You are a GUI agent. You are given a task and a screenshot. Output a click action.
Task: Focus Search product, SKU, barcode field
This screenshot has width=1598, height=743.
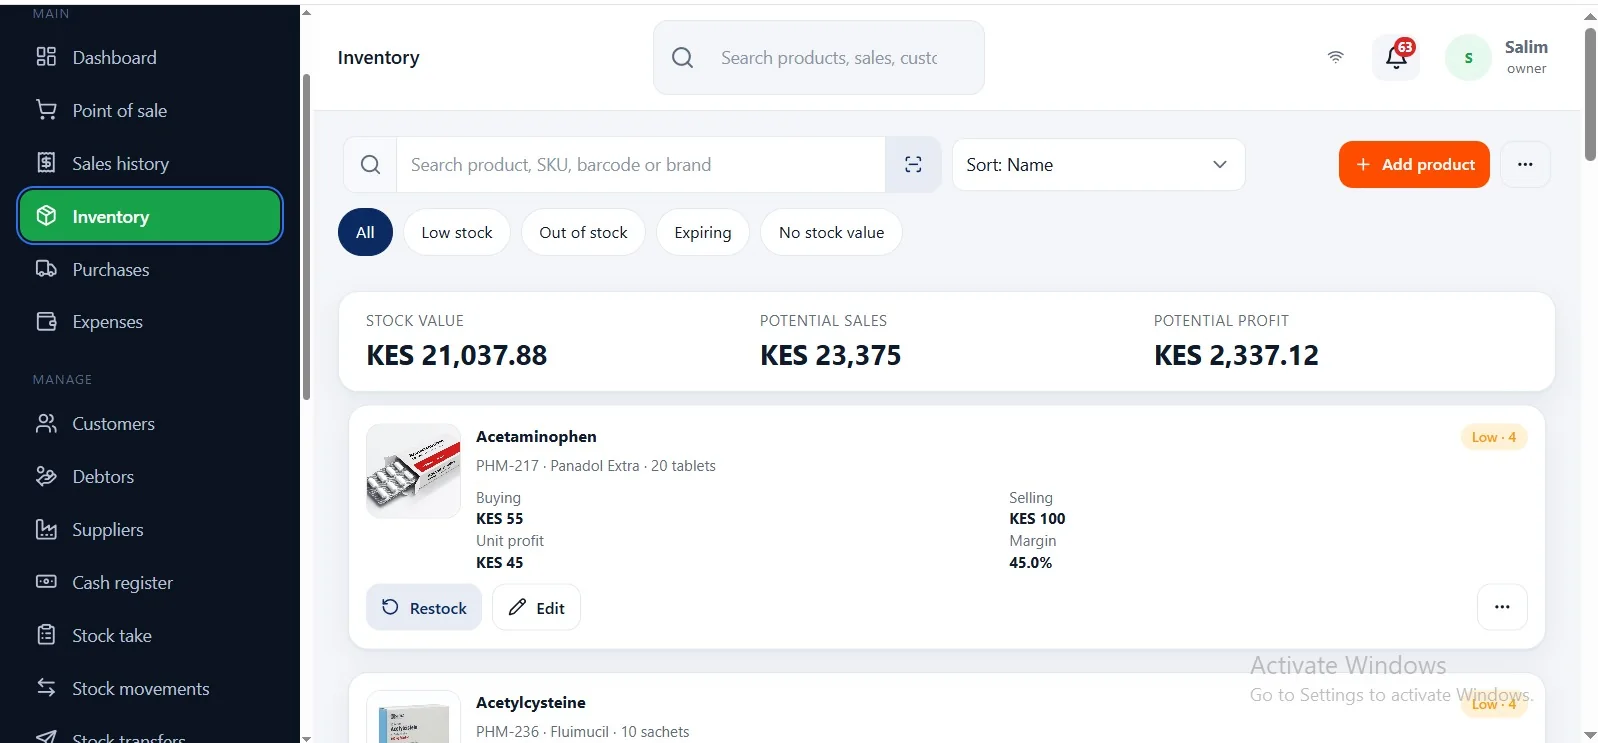coord(641,164)
